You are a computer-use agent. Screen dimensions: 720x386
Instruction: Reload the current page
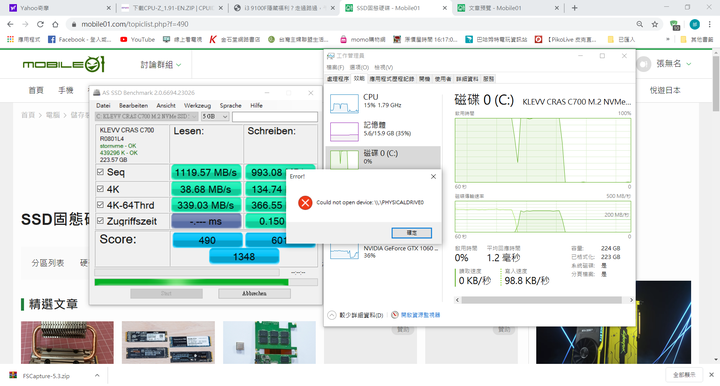(x=40, y=24)
